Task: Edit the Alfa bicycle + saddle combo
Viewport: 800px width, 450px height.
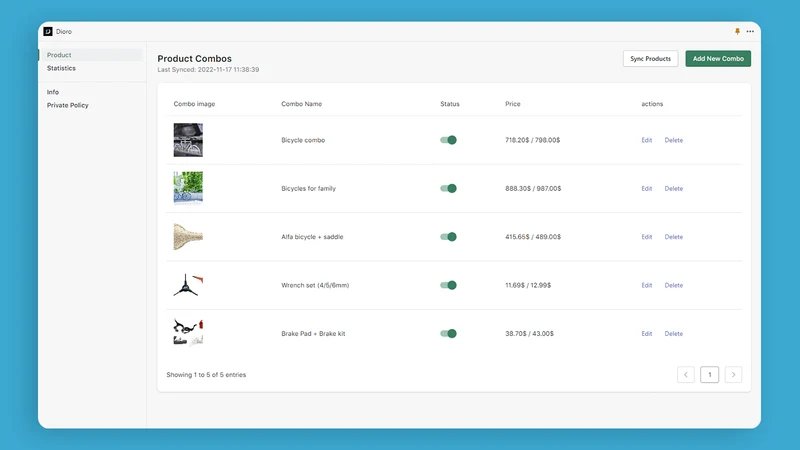Action: [646, 237]
